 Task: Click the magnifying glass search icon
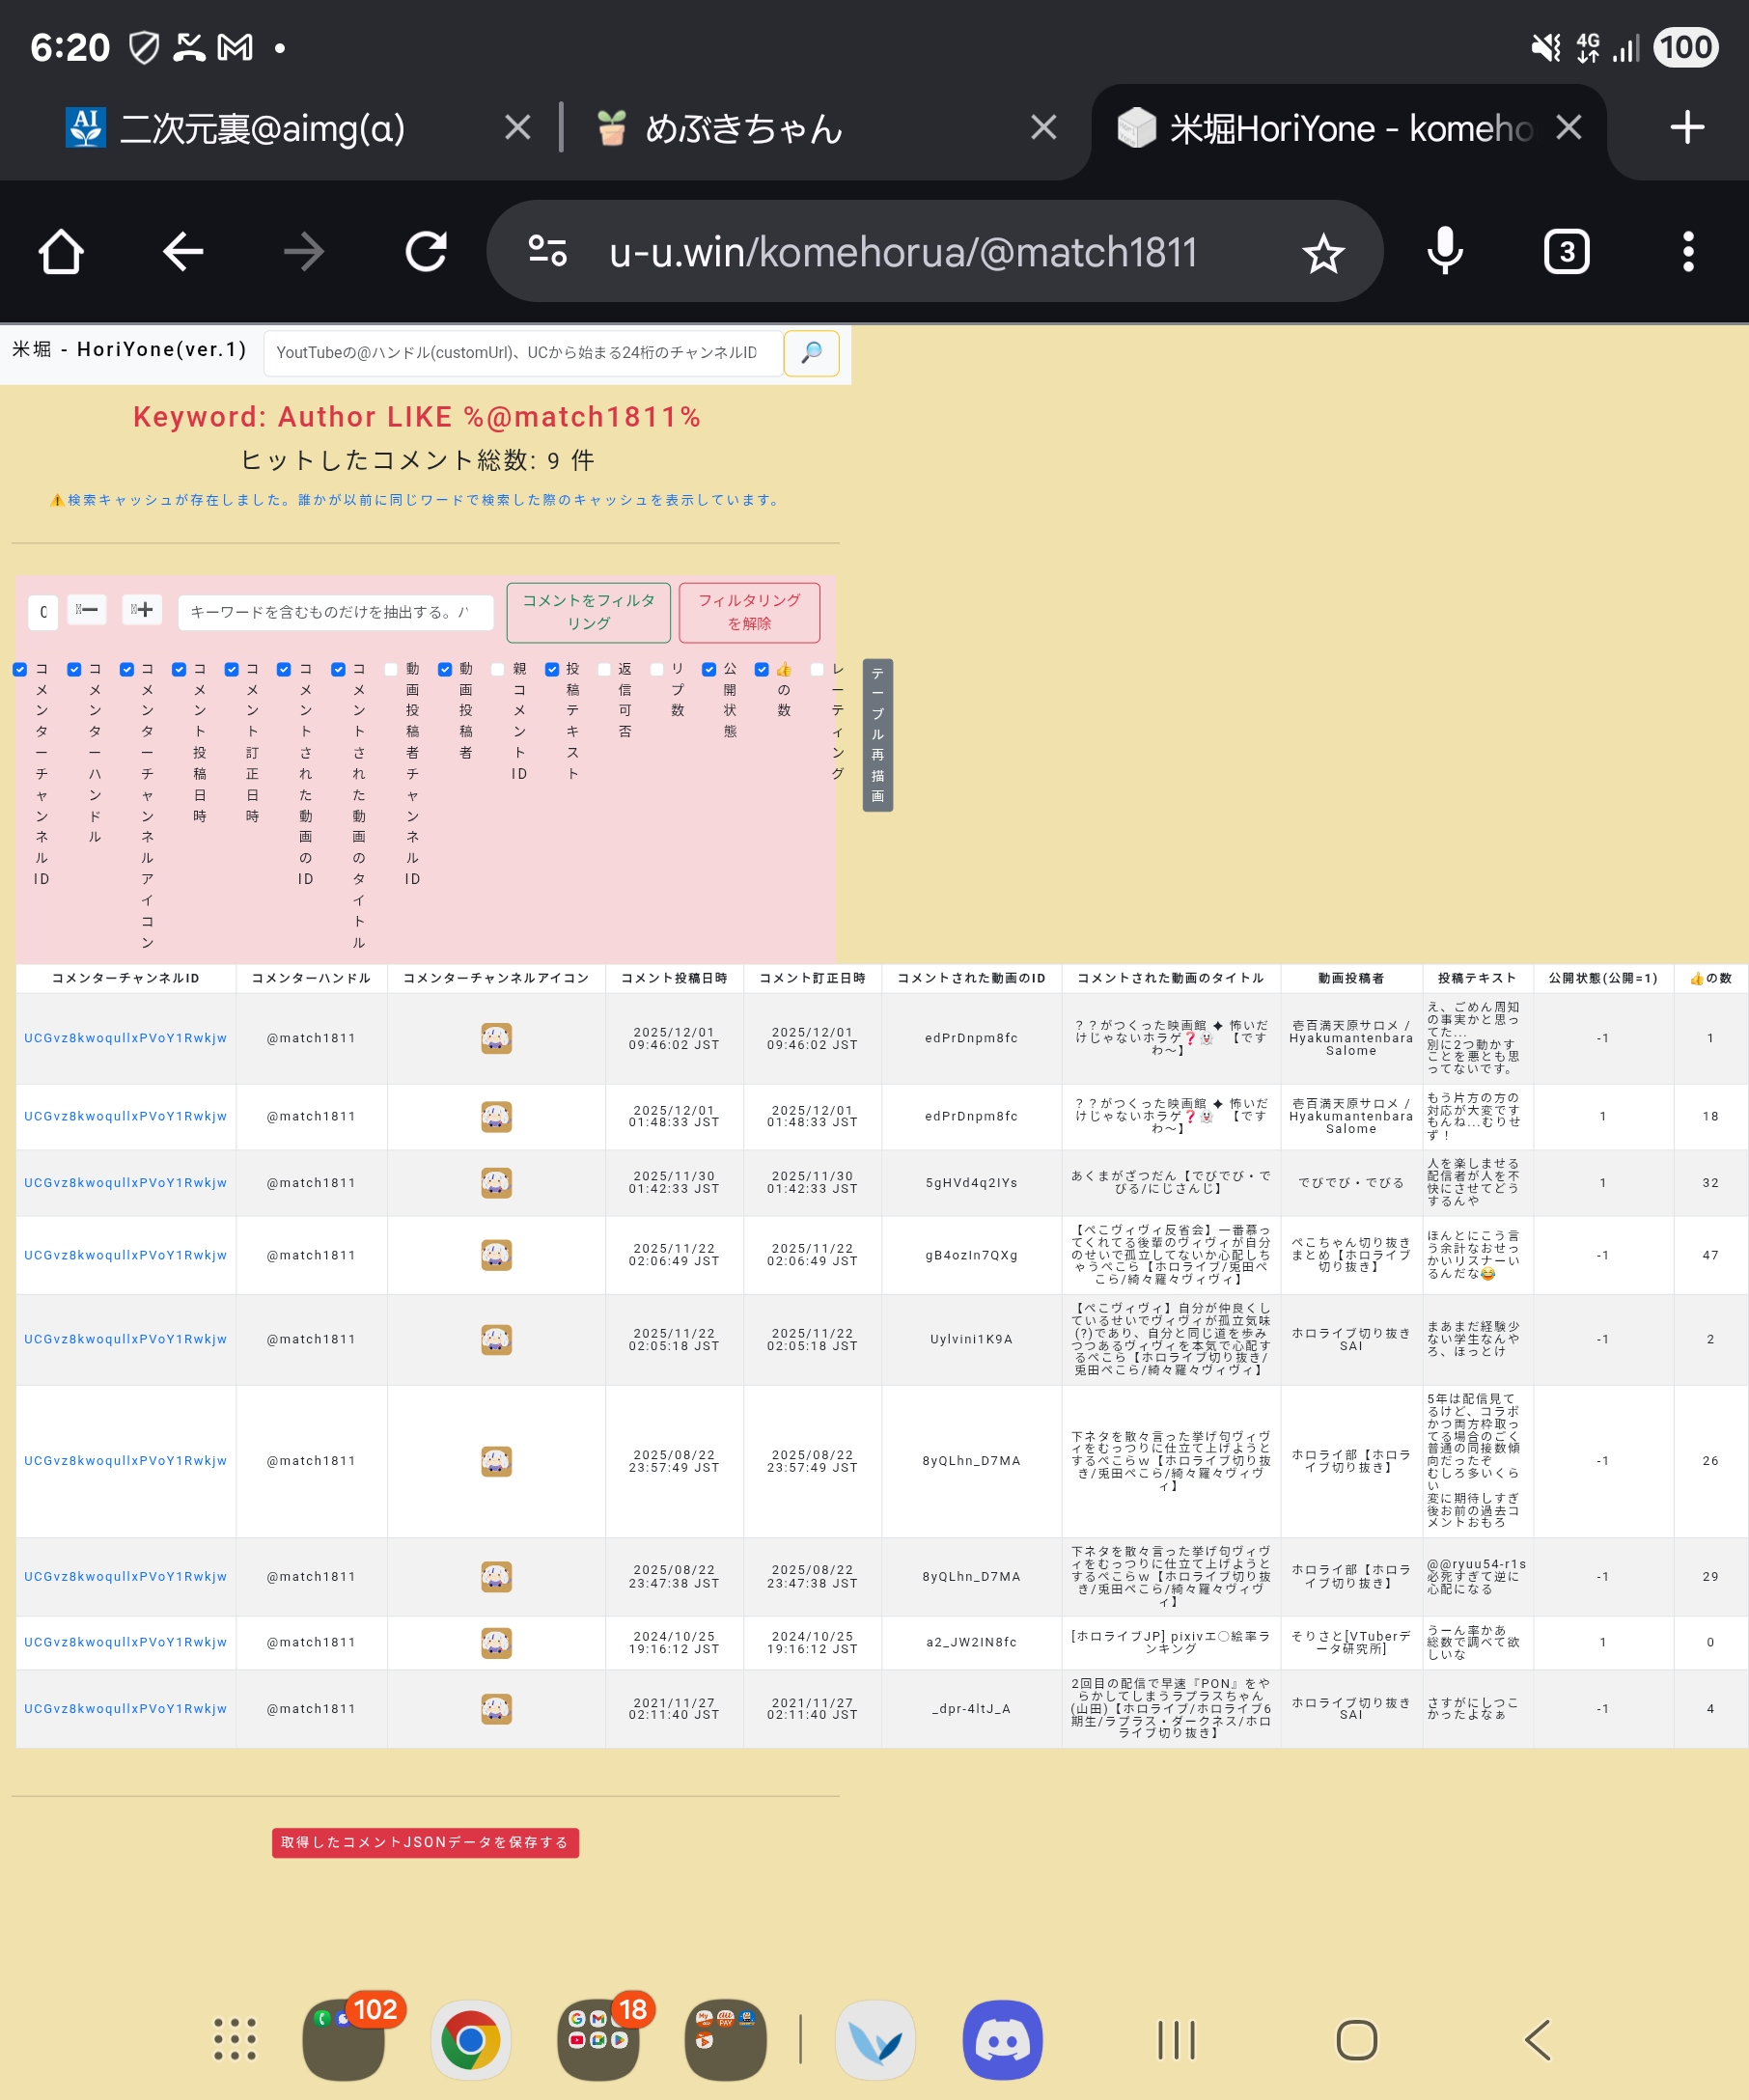coord(811,353)
